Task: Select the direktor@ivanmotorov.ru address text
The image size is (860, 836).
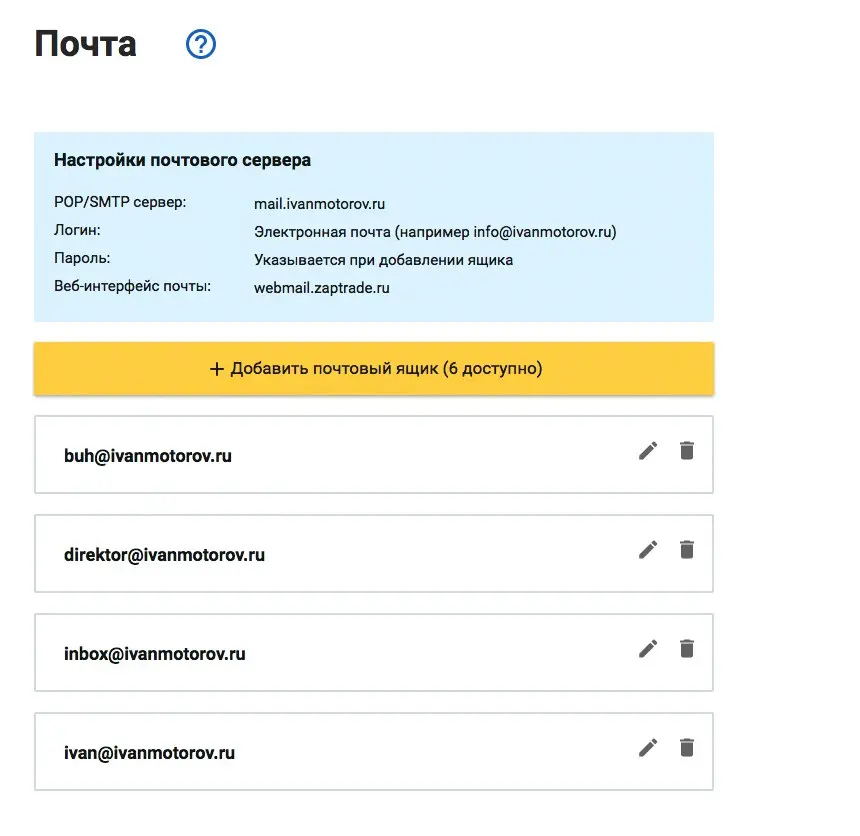Action: point(164,555)
